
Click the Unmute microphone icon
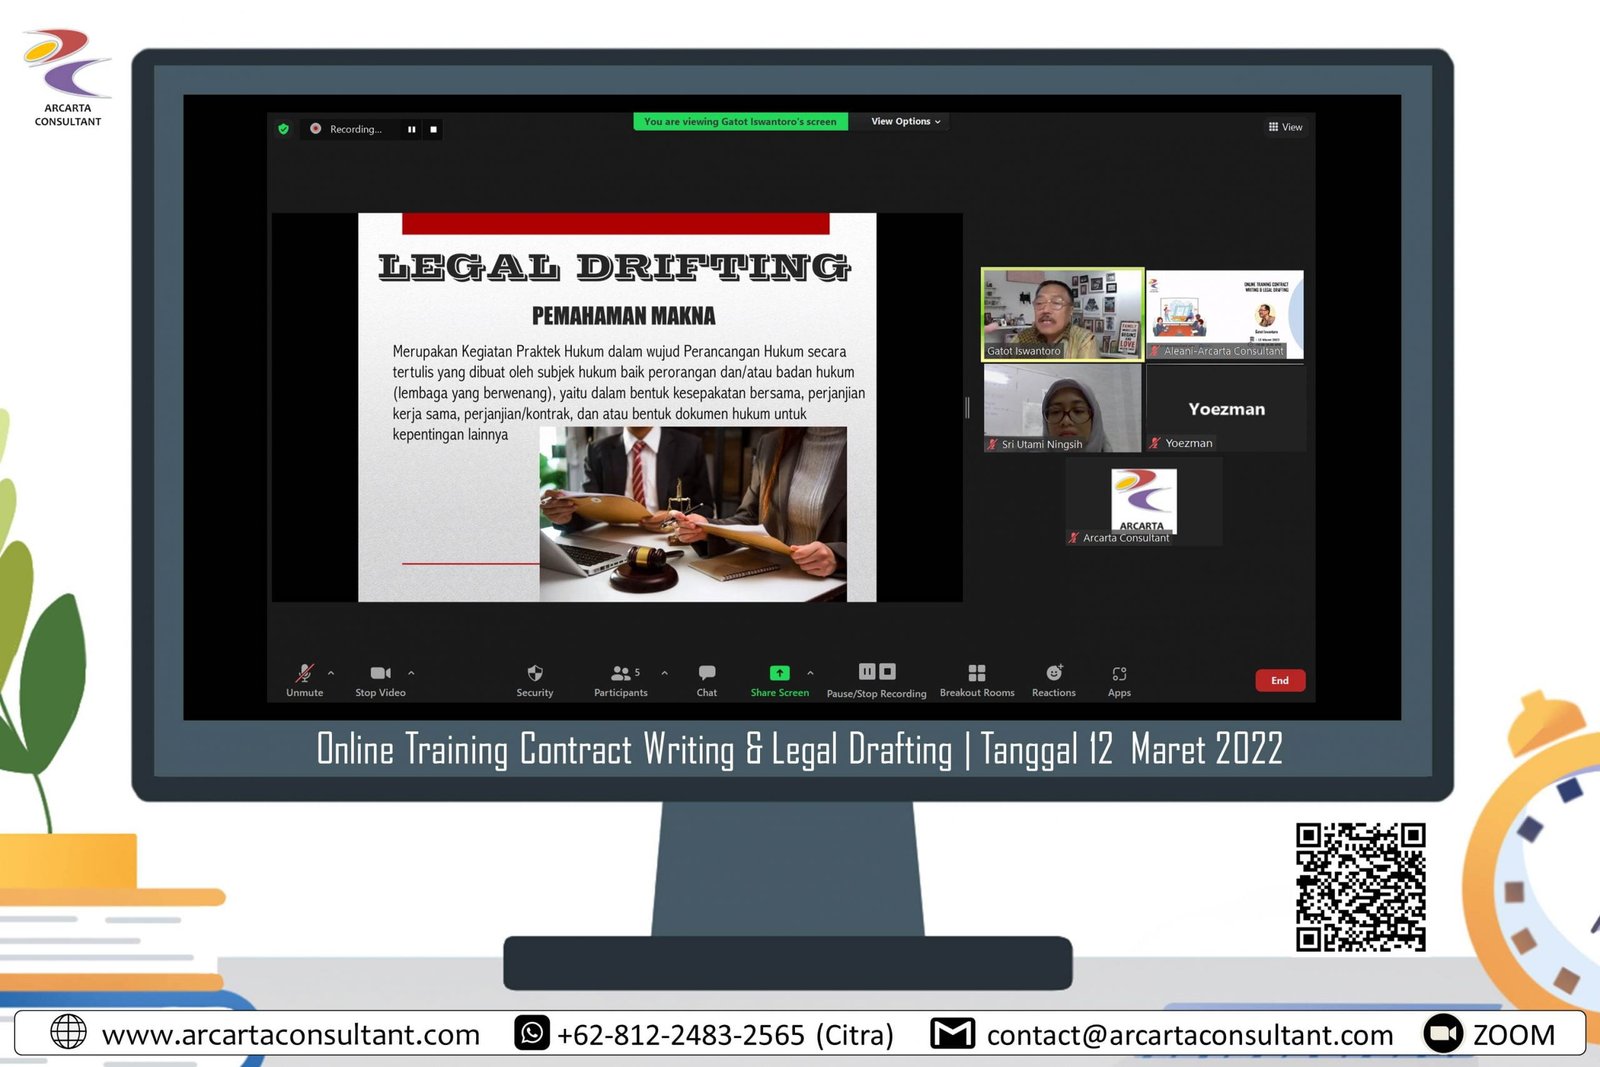[x=304, y=674]
